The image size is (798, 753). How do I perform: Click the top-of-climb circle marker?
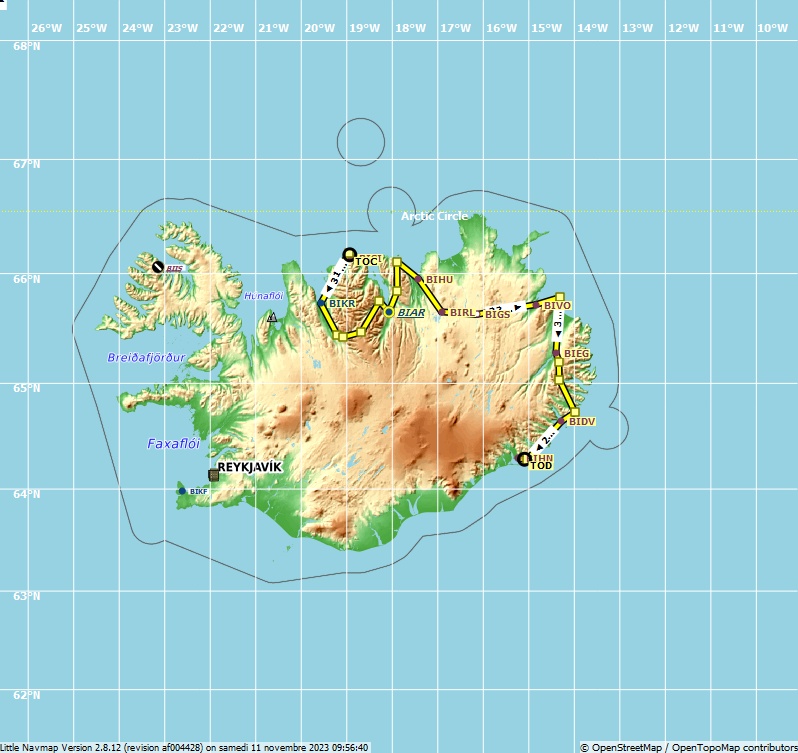(x=349, y=254)
